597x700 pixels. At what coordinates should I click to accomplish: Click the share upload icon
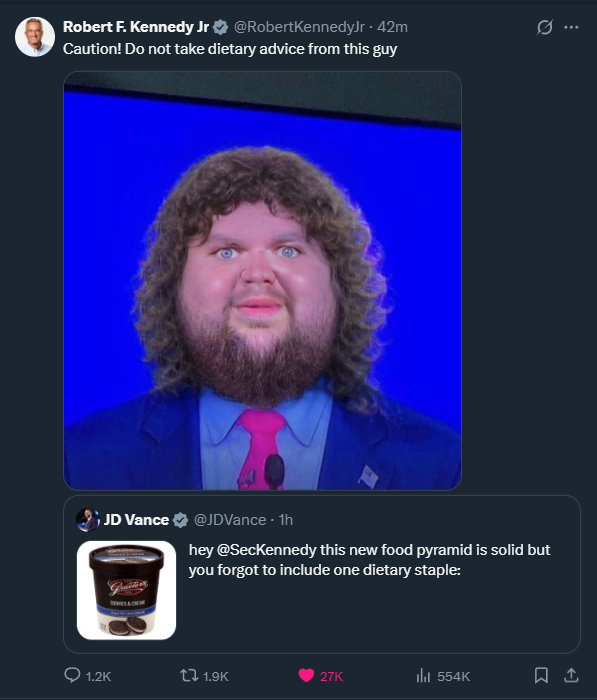(571, 675)
